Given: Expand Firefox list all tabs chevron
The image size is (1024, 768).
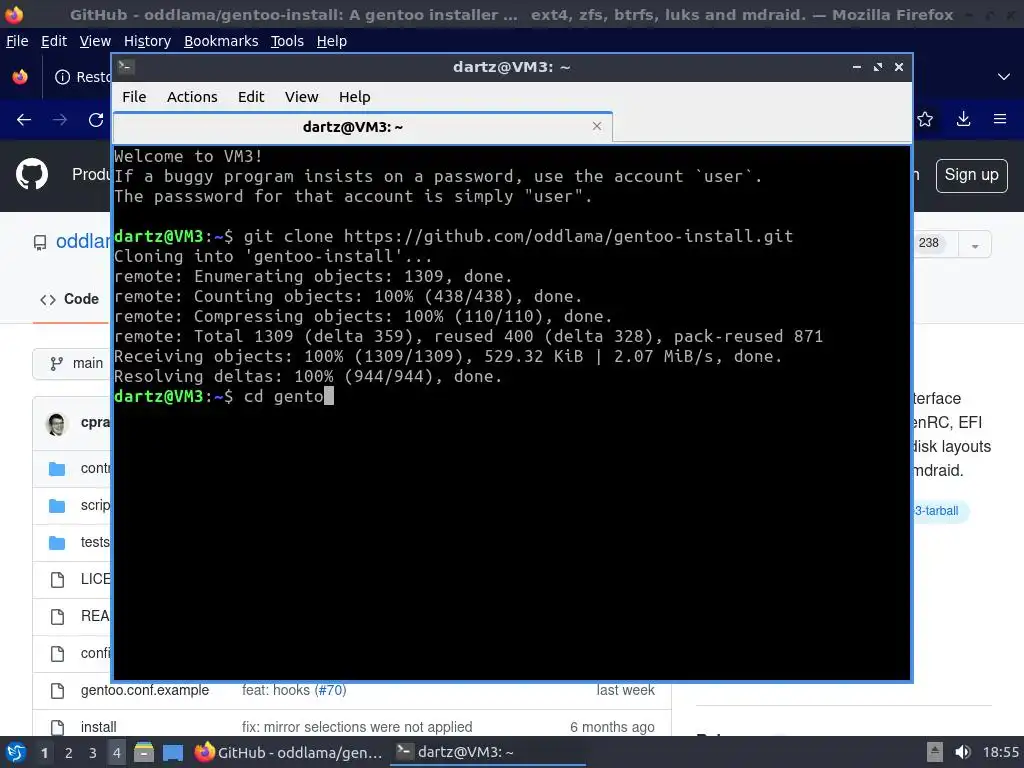Looking at the screenshot, I should 1004,77.
